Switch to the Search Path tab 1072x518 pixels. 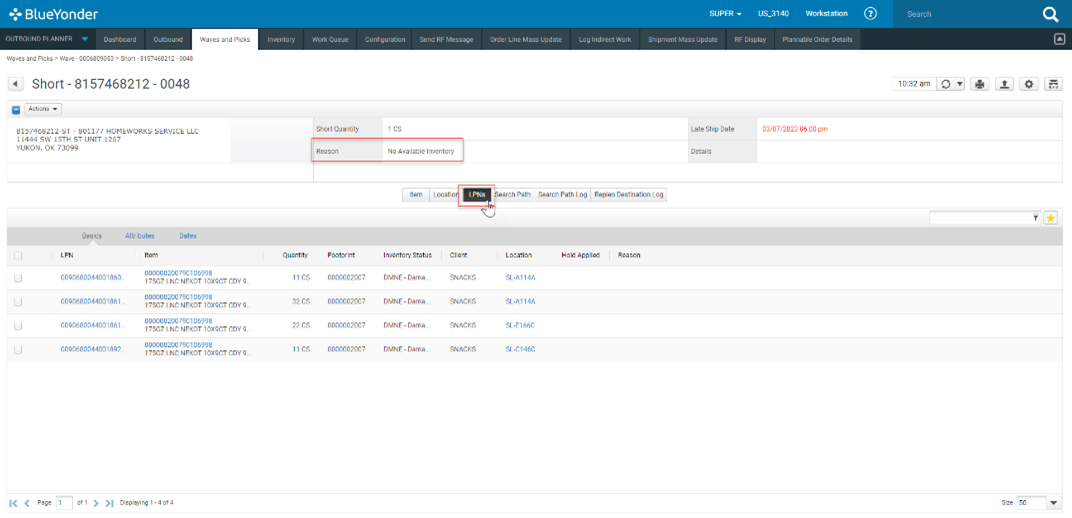(512, 194)
